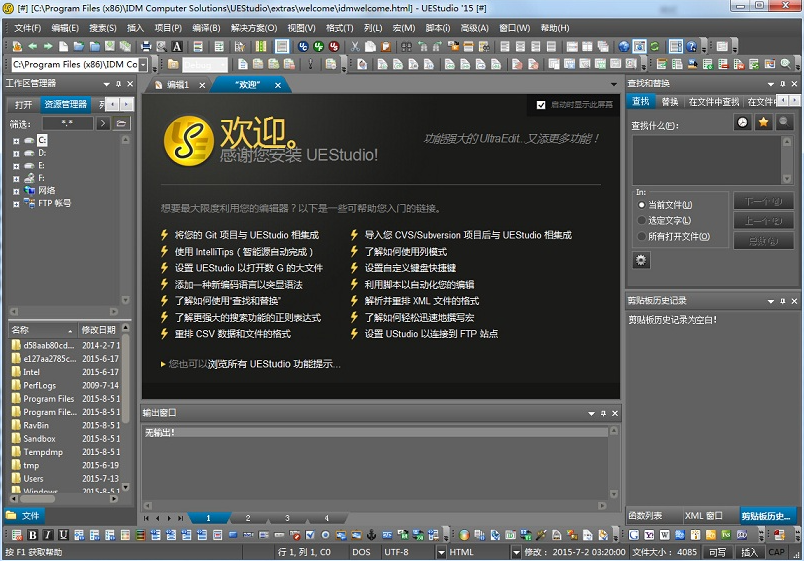Viewport: 804px width, 561px height.
Task: Click the 查找什么 search text field
Action: click(712, 158)
